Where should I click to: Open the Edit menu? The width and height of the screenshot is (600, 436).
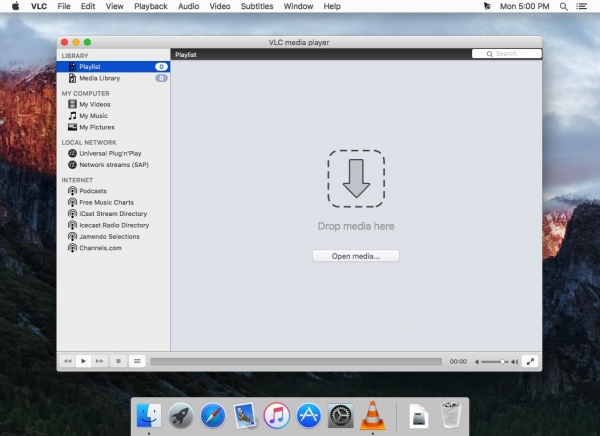tap(88, 6)
